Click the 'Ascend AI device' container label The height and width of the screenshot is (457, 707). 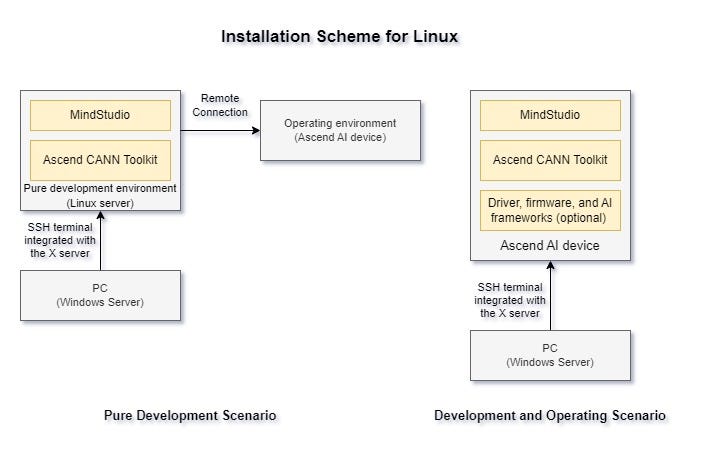[550, 246]
